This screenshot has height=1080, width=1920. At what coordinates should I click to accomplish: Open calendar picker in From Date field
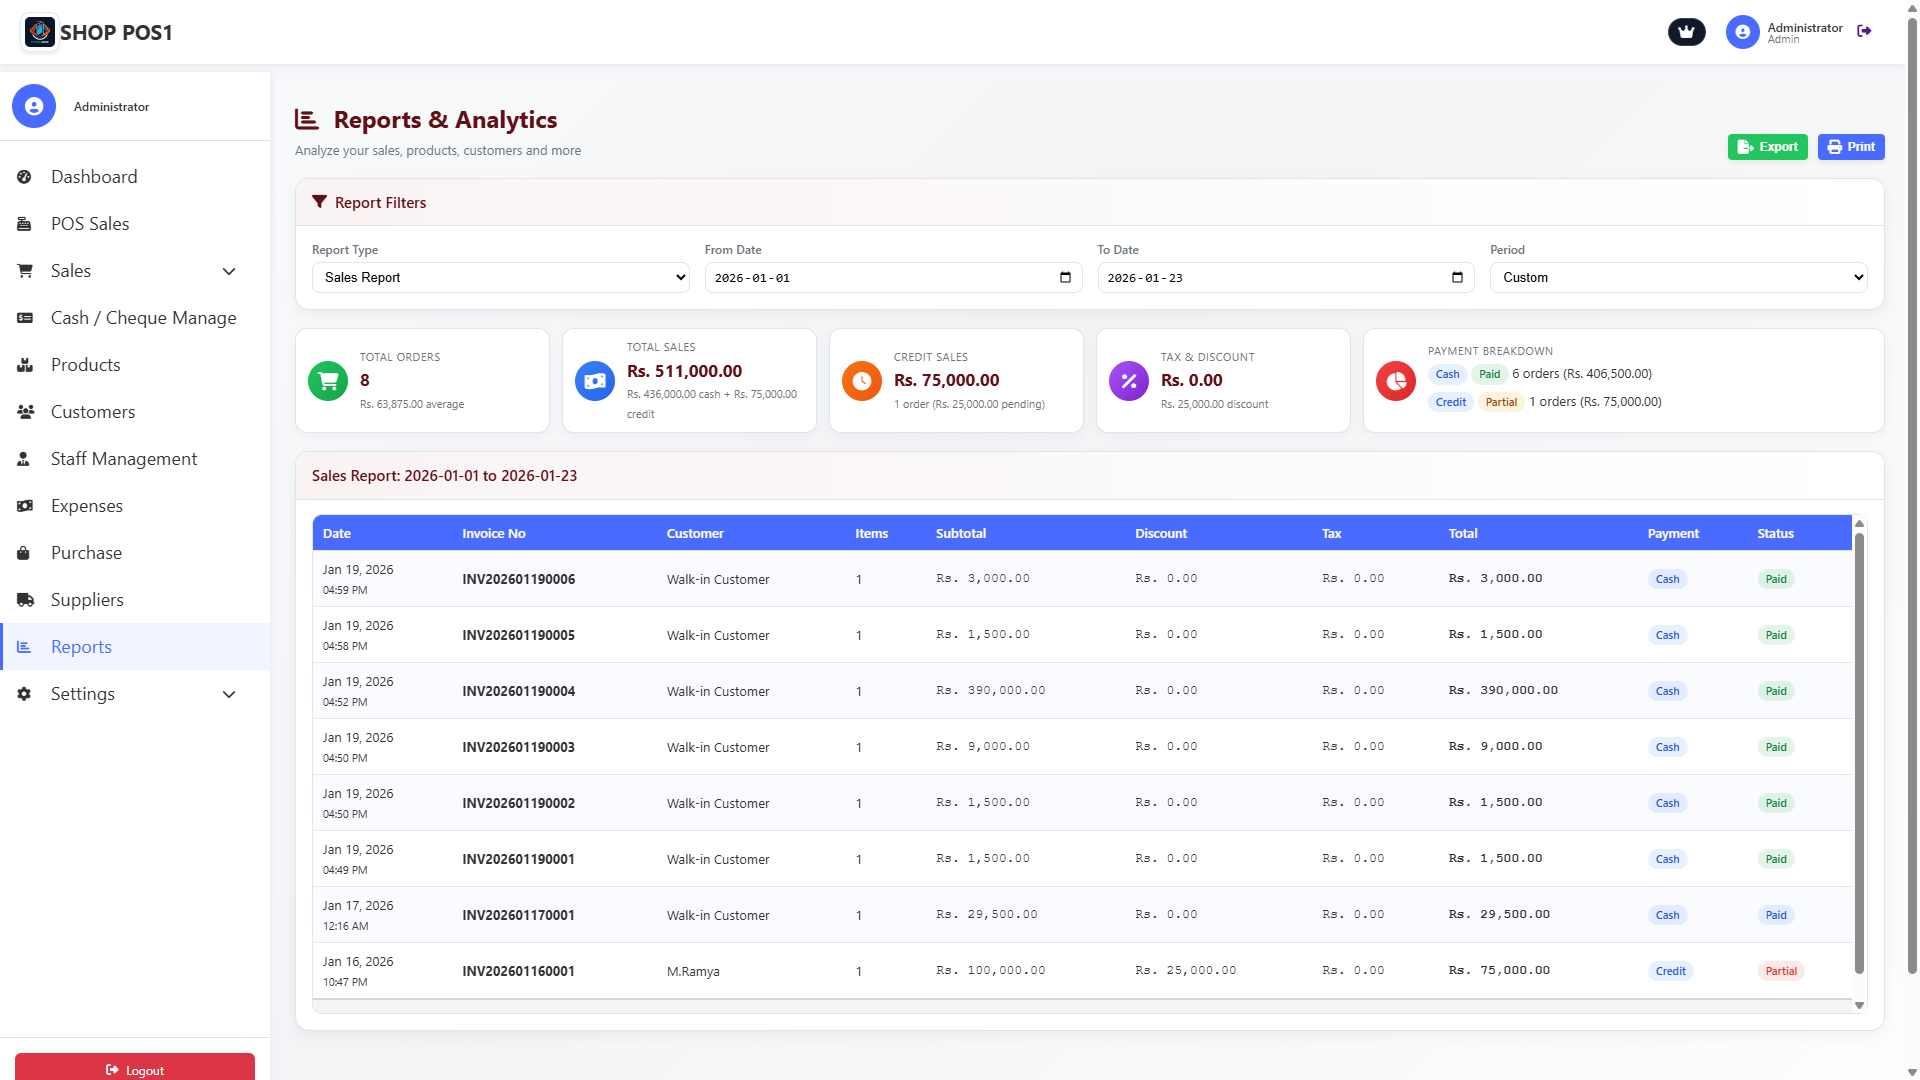point(1065,277)
